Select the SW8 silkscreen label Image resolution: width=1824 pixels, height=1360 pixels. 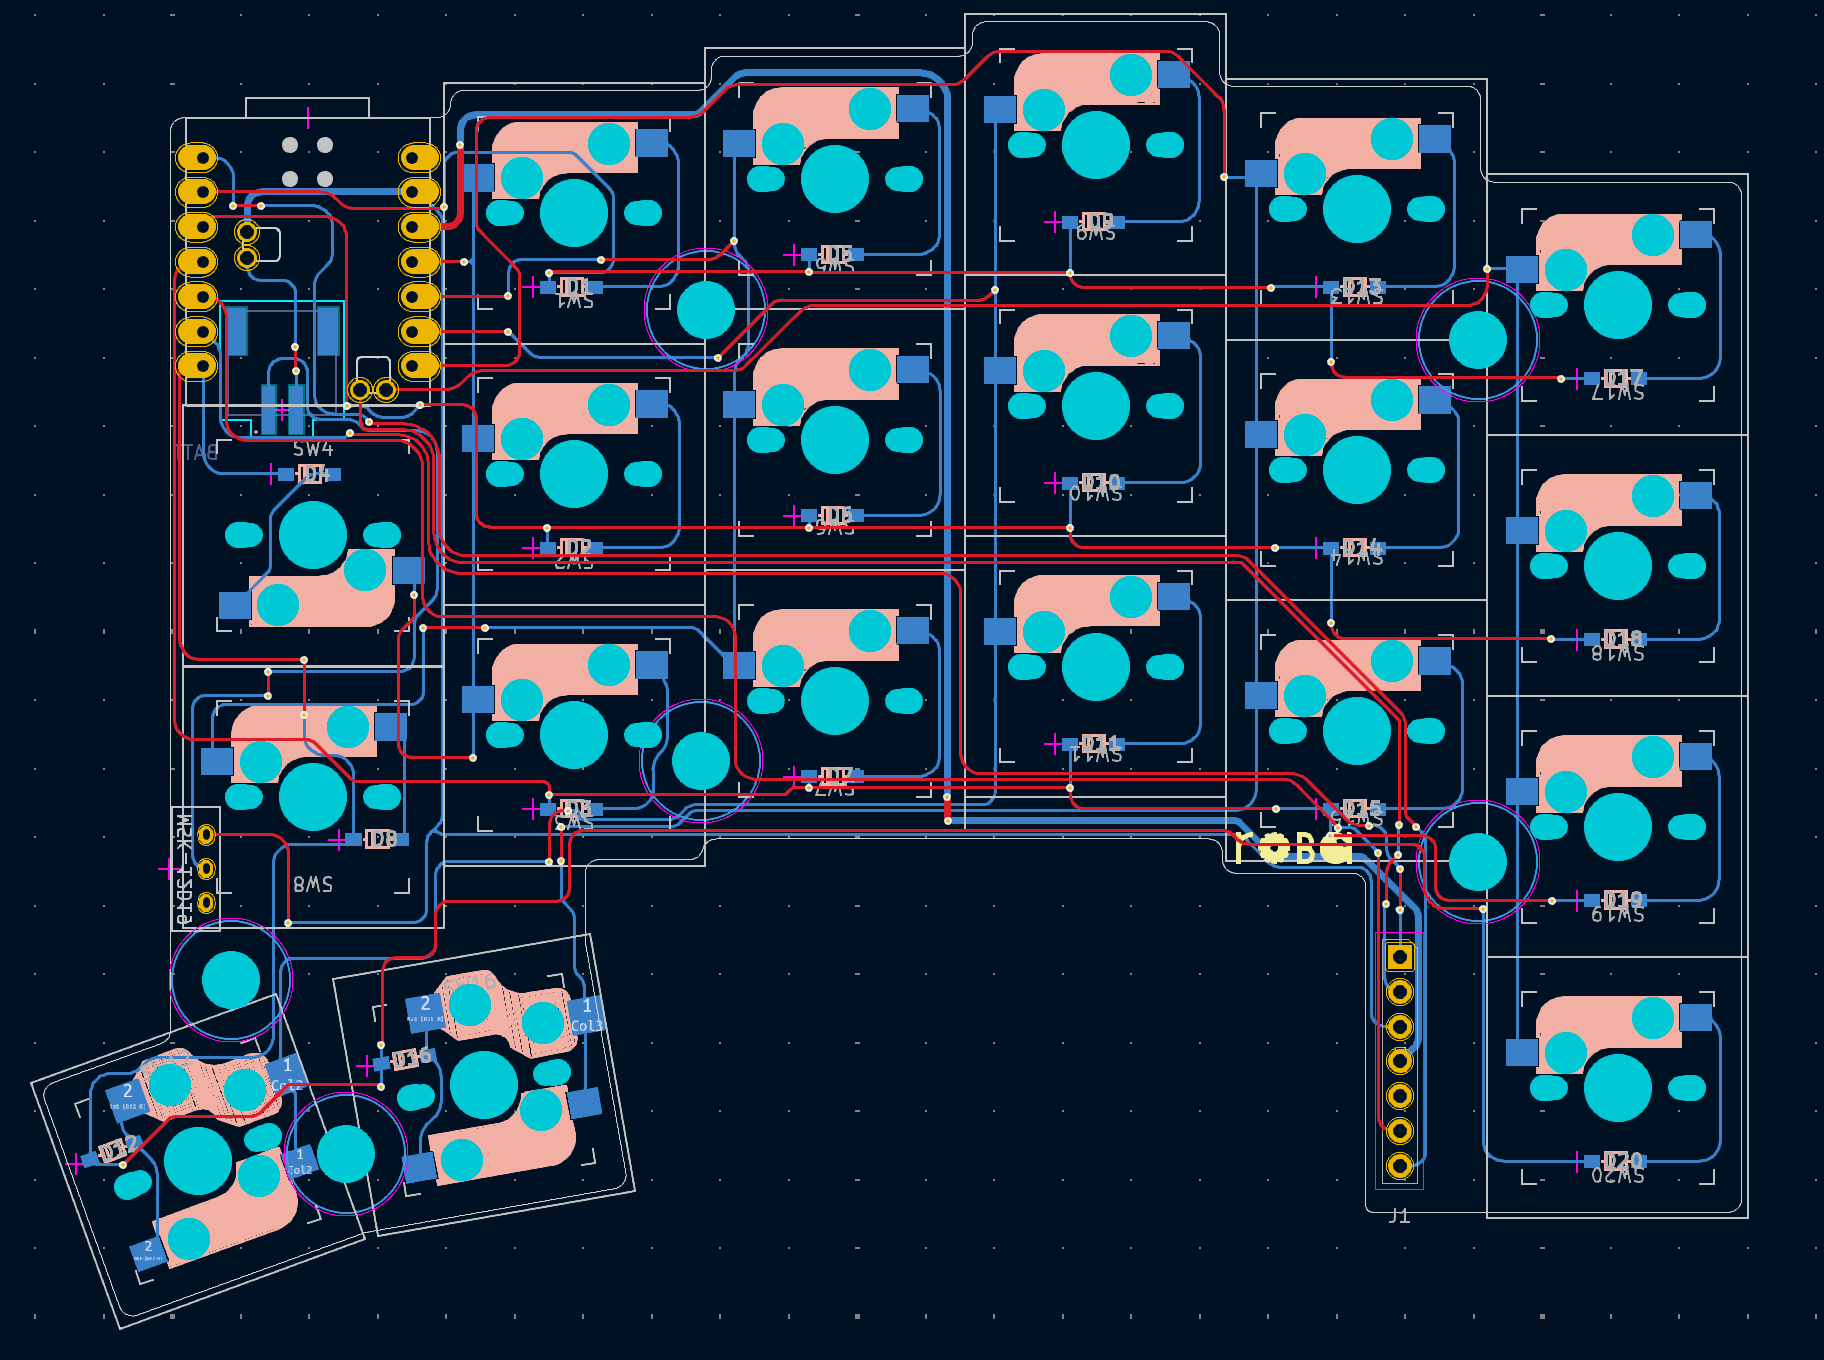point(312,884)
